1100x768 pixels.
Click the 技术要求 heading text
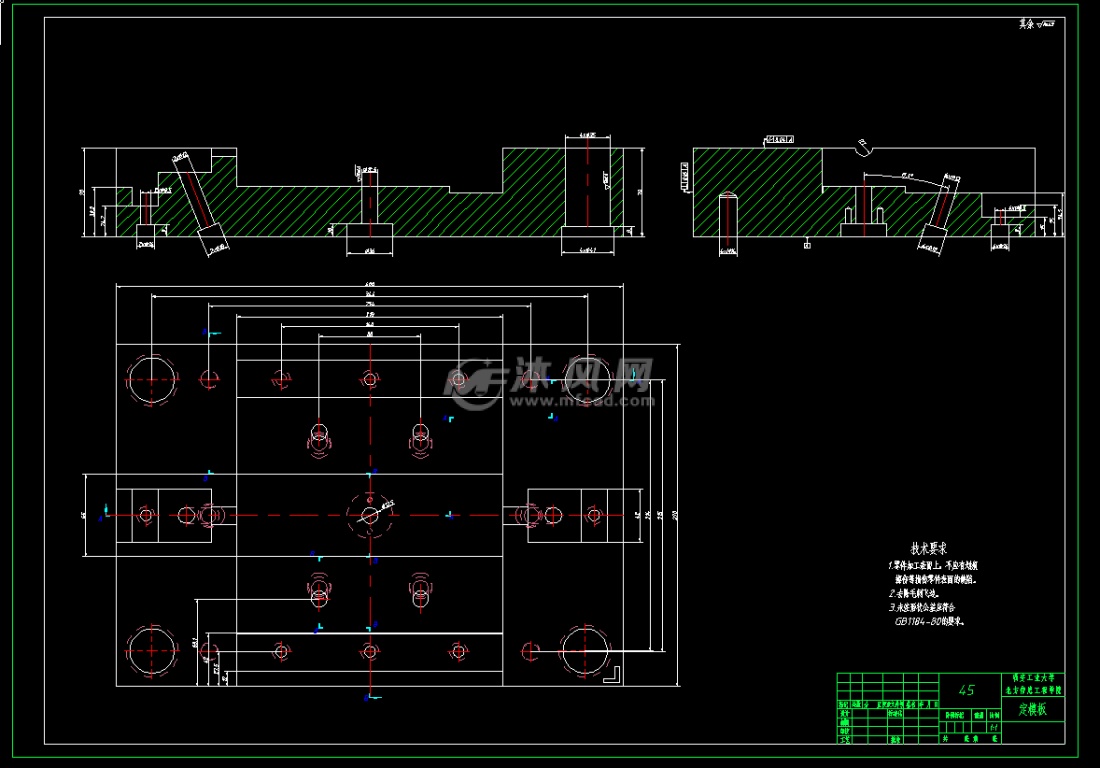930,549
